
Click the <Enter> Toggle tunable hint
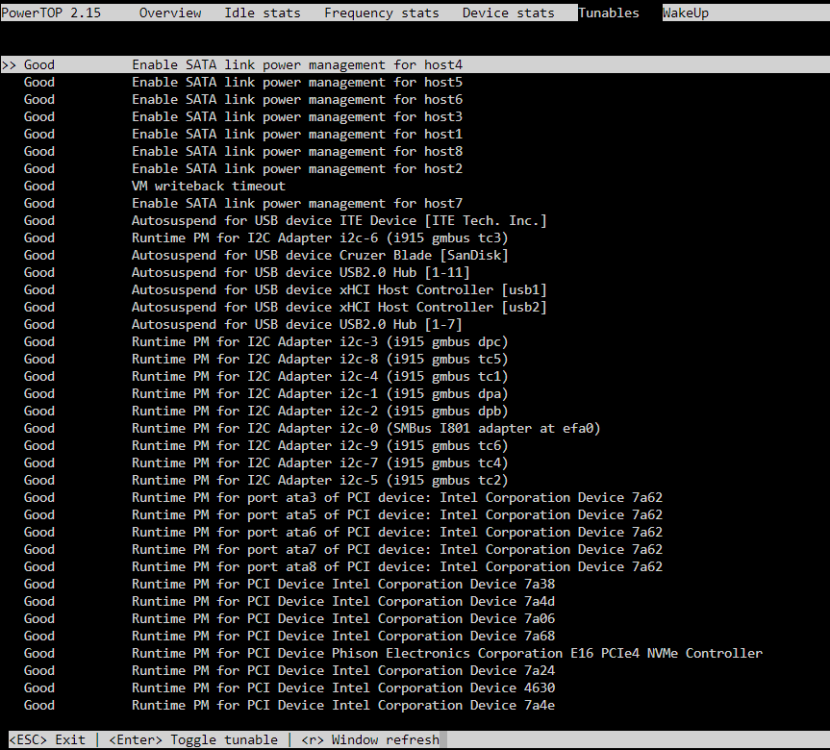click(193, 739)
